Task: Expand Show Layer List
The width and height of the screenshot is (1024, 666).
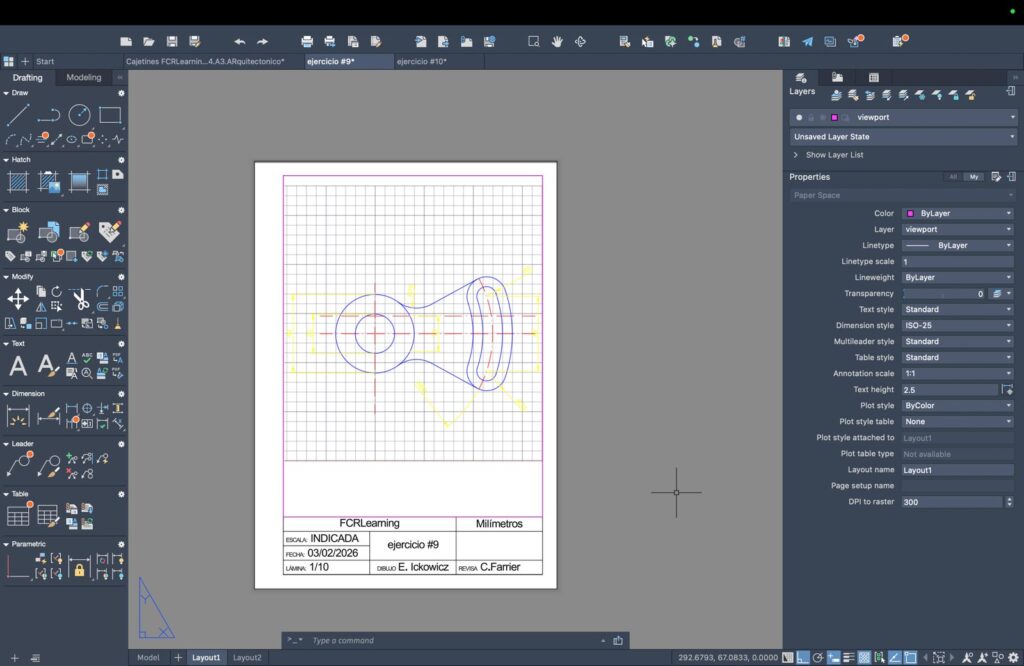Action: click(834, 155)
